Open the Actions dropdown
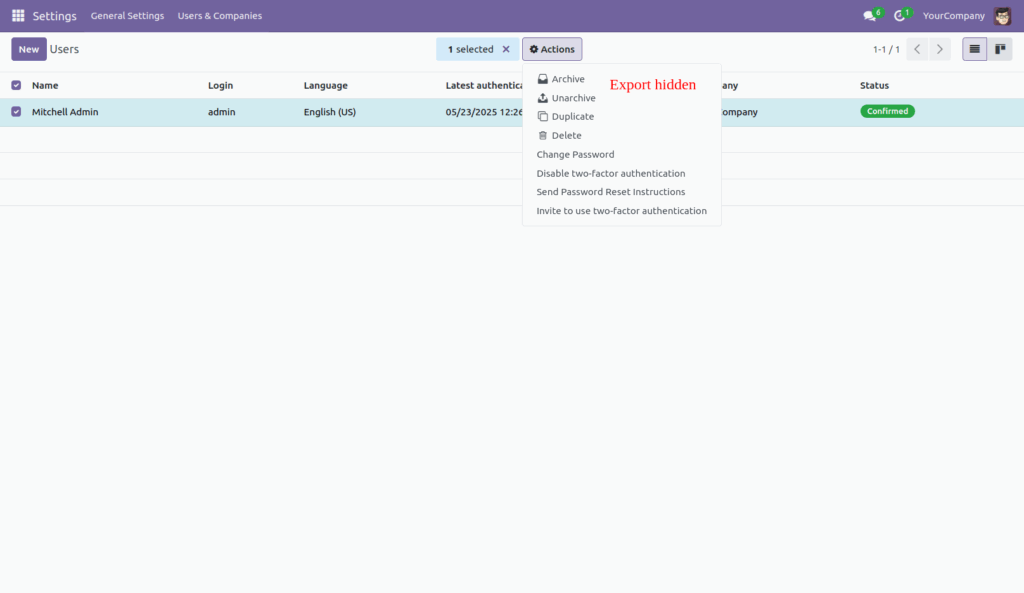1024x593 pixels. [551, 48]
